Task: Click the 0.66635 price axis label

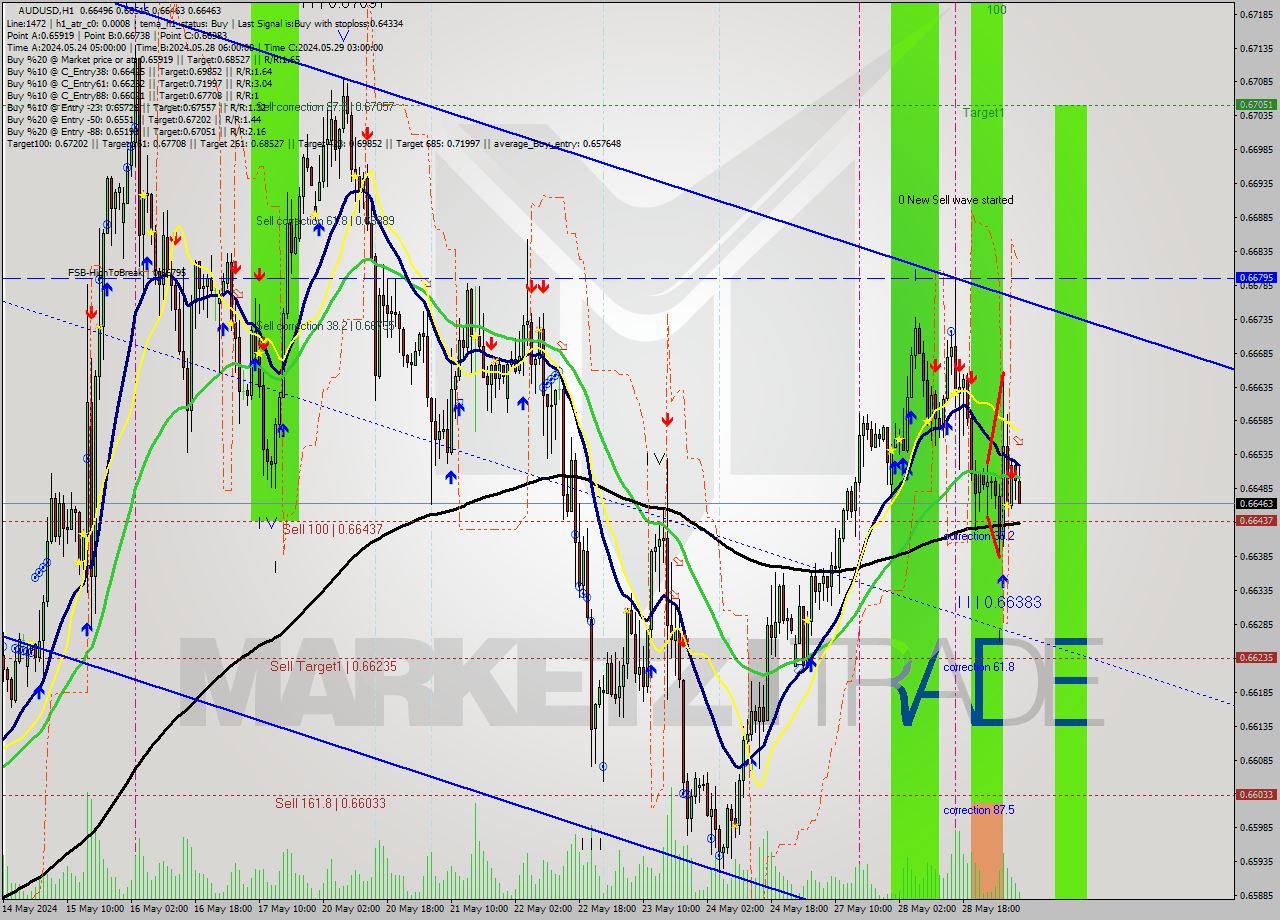Action: coord(1256,387)
